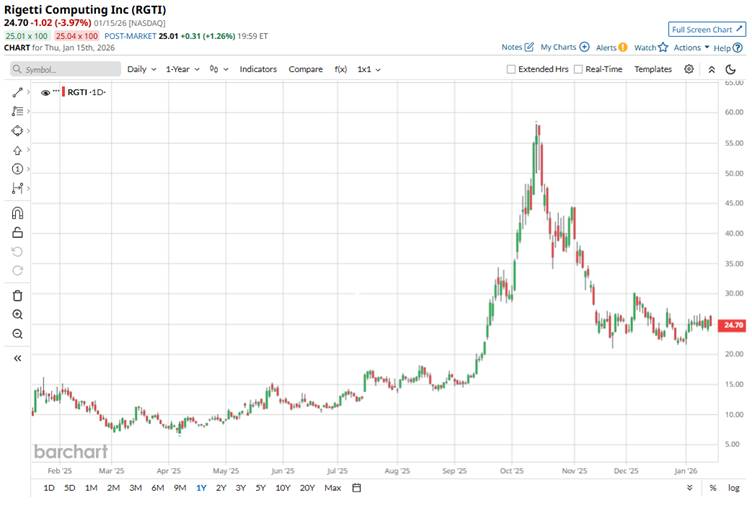Collapse the chart header with double chevron

tap(712, 70)
